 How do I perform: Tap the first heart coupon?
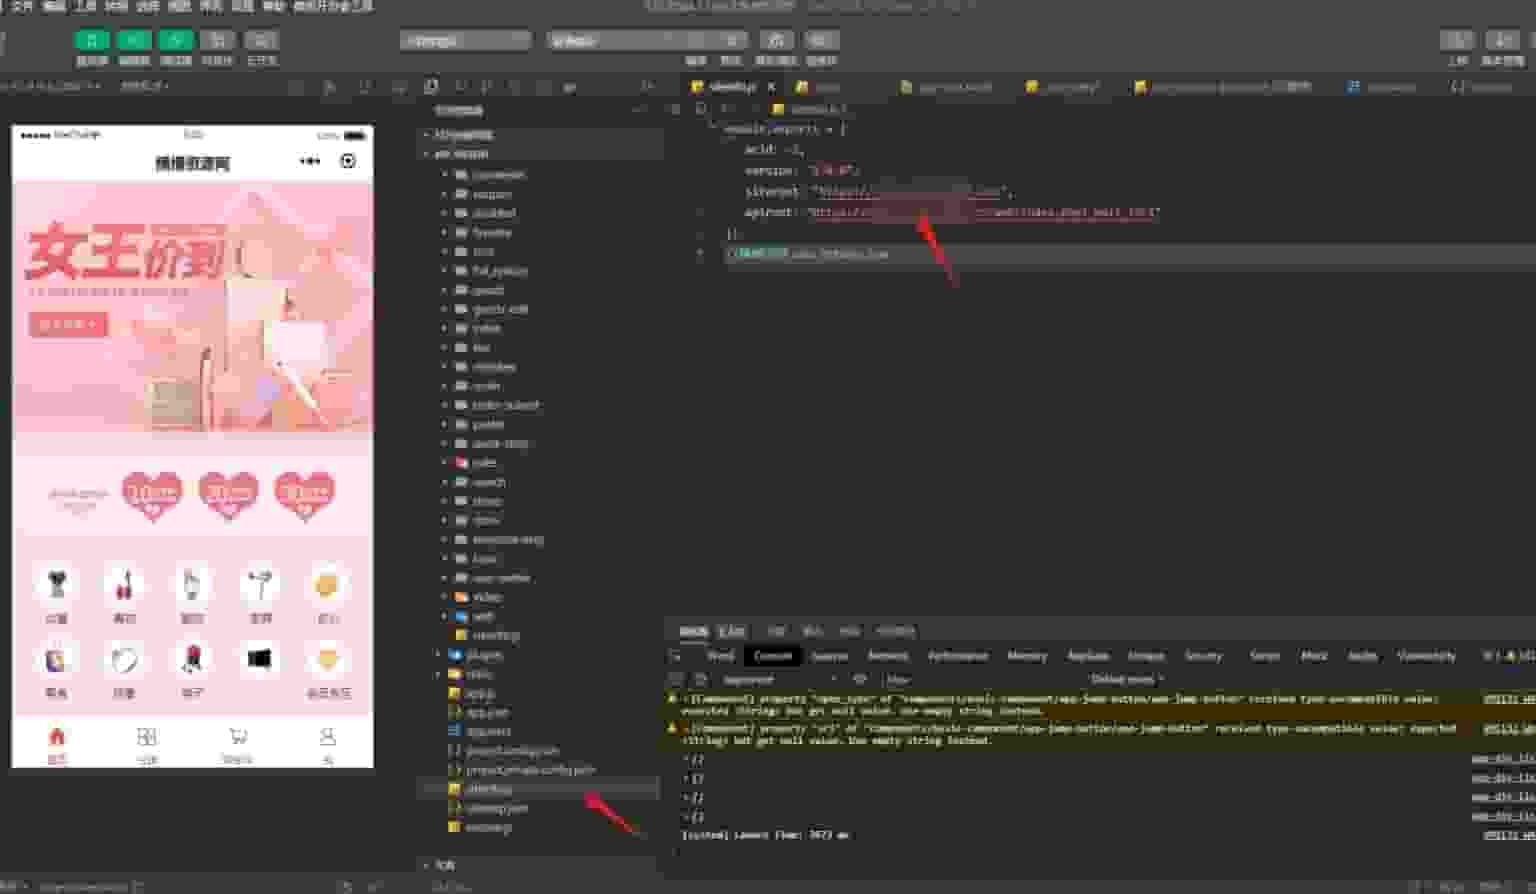[x=152, y=495]
